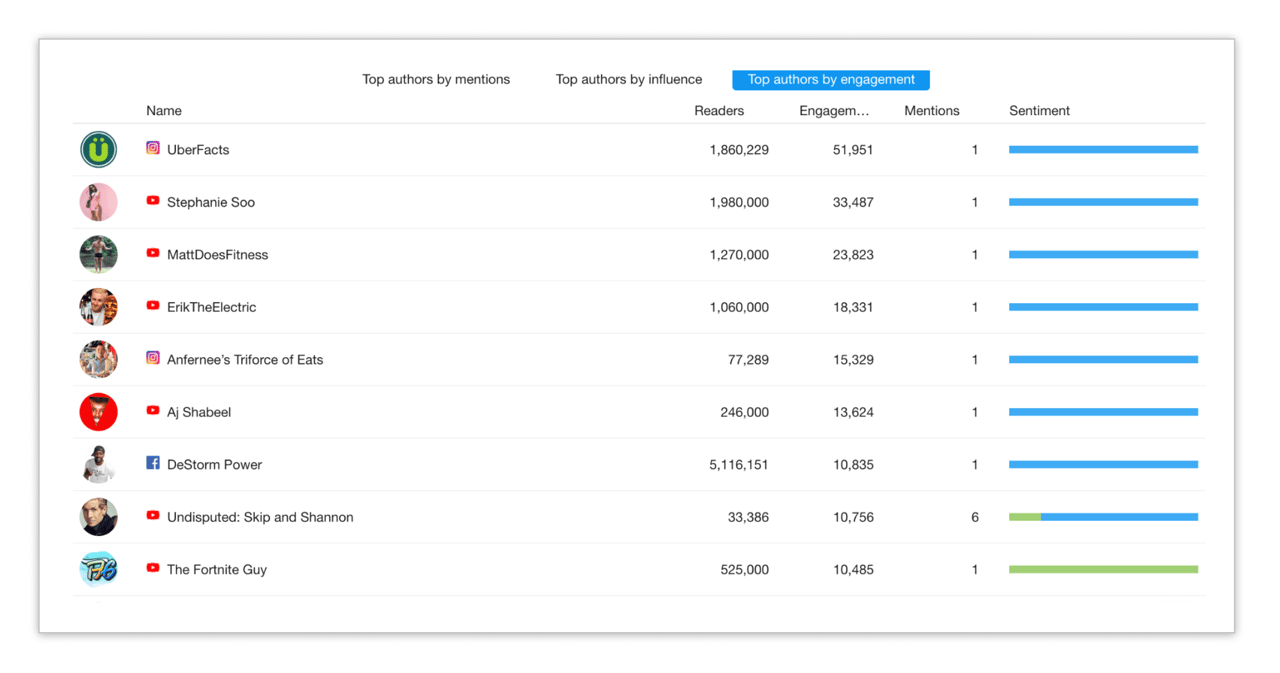Switch to Top authors by mentions tab

click(x=436, y=80)
